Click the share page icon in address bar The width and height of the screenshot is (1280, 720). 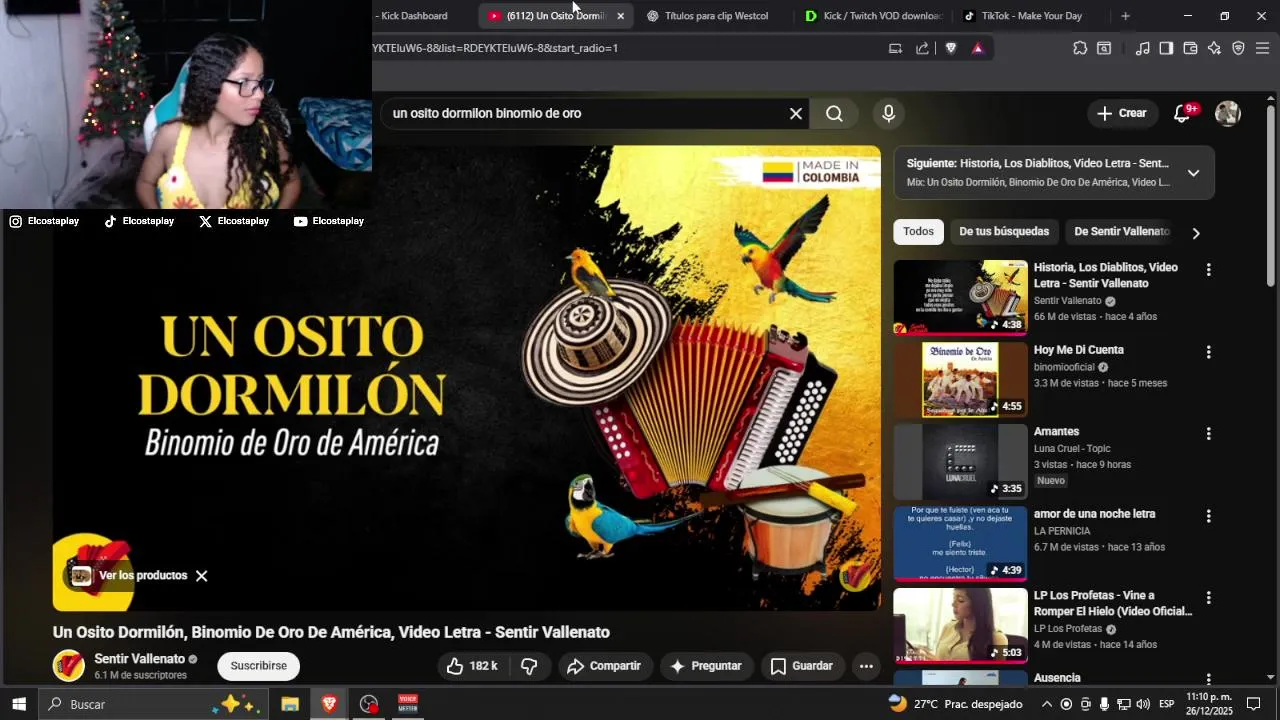(922, 48)
